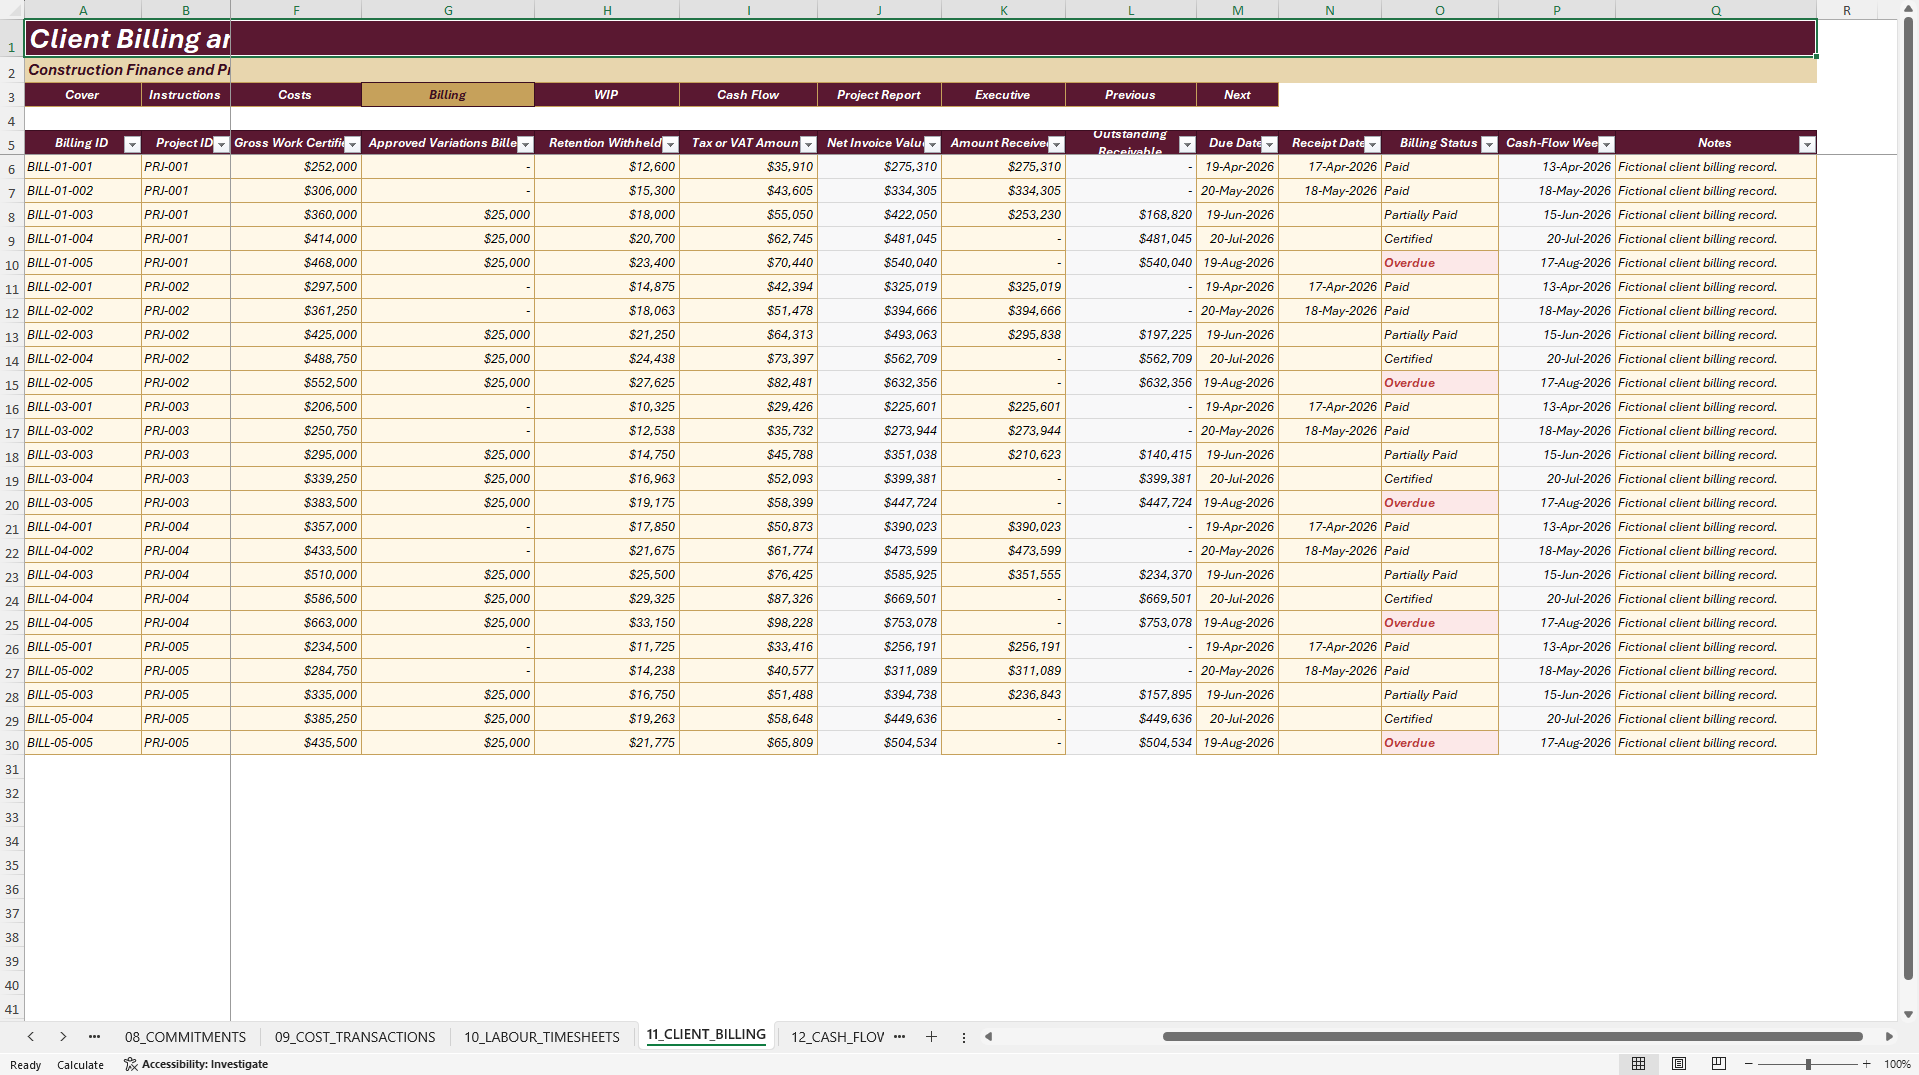Open Notes column filter dropdown
The height and width of the screenshot is (1075, 1919).
(1806, 145)
